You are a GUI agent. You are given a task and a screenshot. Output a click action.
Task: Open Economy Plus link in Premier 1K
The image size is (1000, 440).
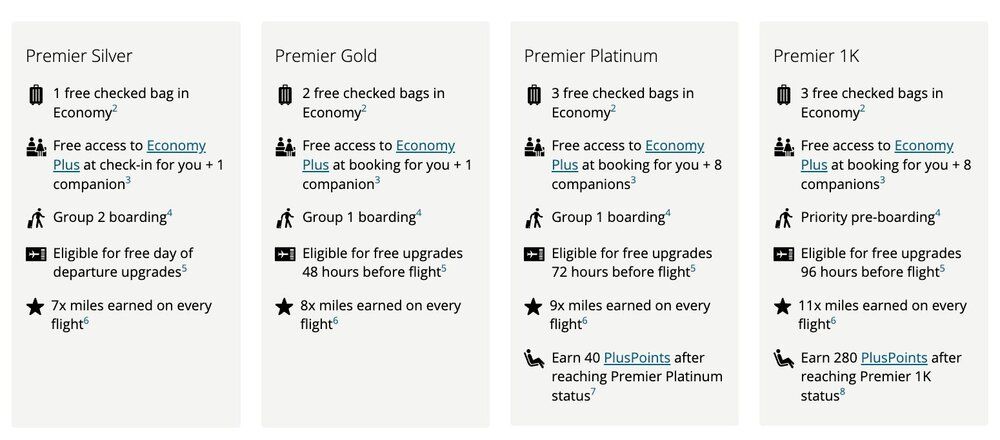click(x=923, y=146)
